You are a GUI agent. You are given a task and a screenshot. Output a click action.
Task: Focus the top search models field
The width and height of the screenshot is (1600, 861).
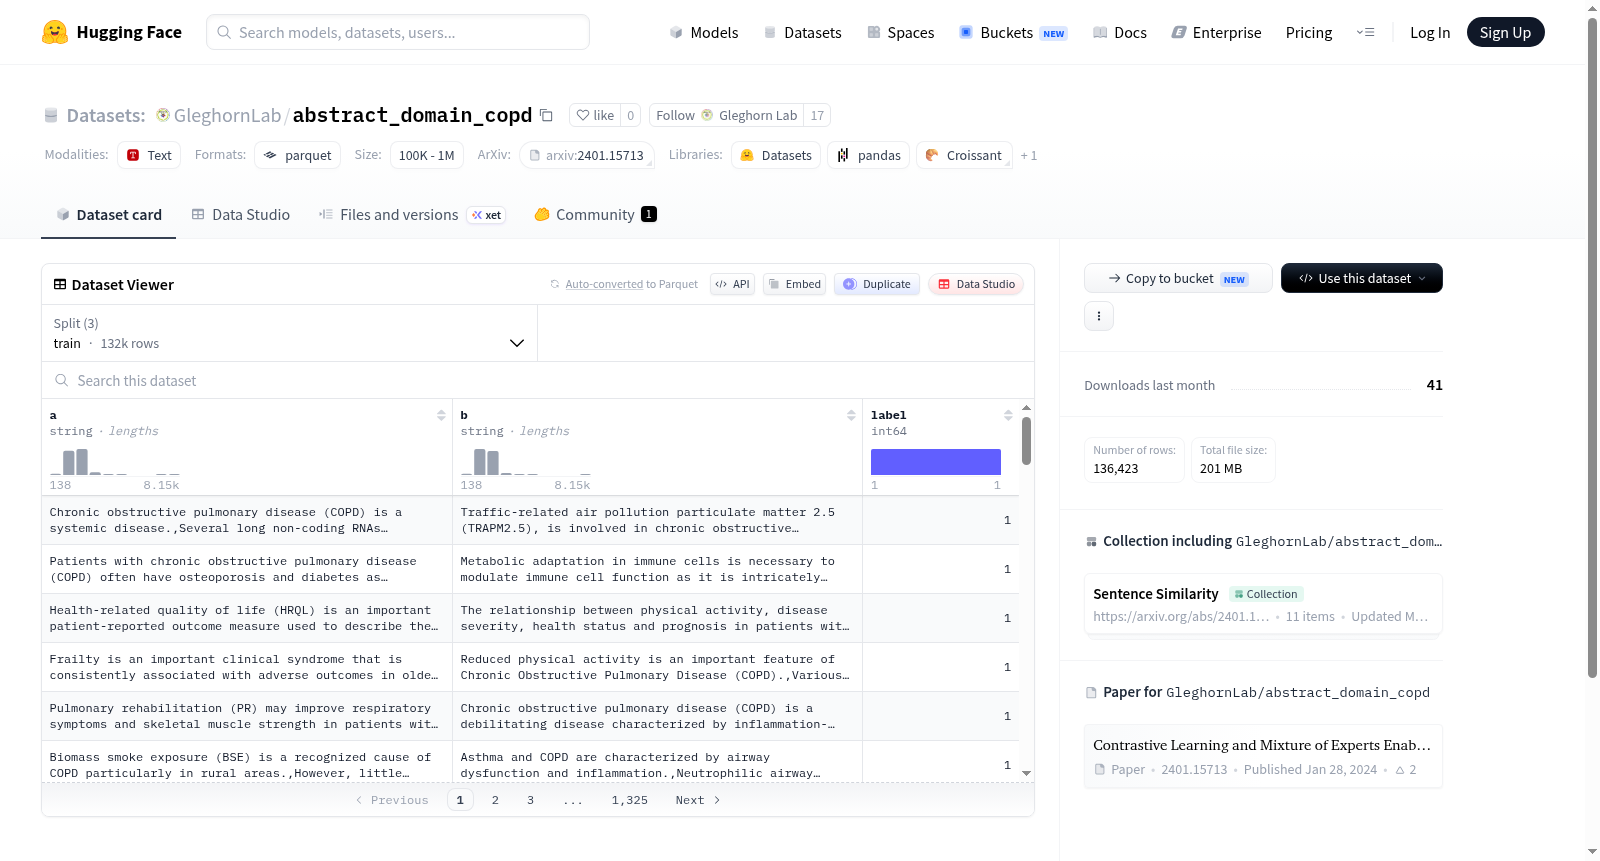click(x=398, y=32)
